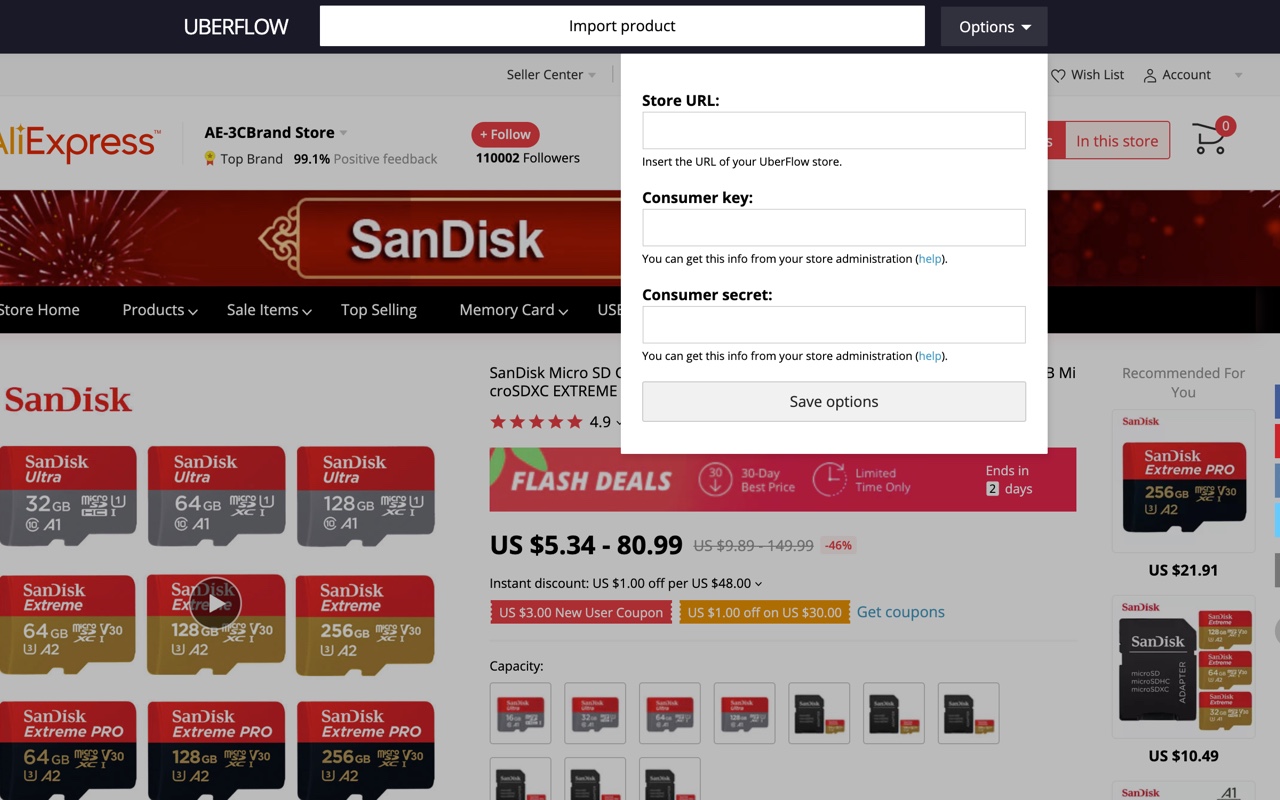This screenshot has width=1280, height=800.
Task: Click the five-star rating icons
Action: [536, 422]
